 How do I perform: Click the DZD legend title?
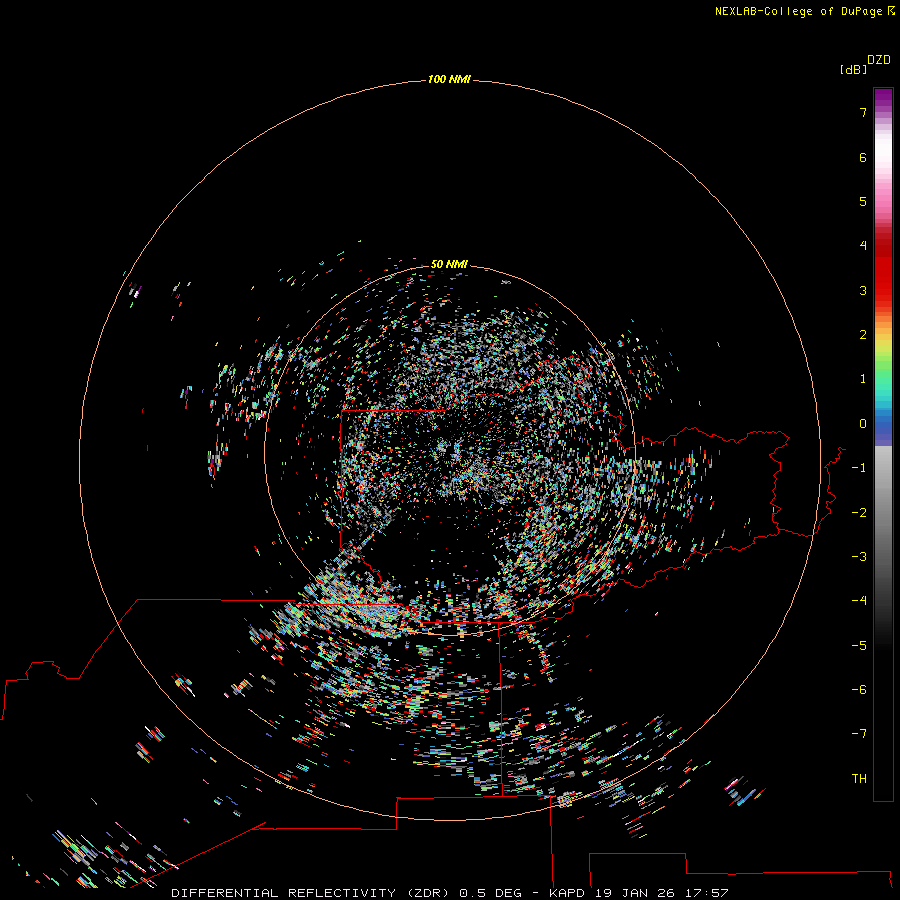coord(879,60)
